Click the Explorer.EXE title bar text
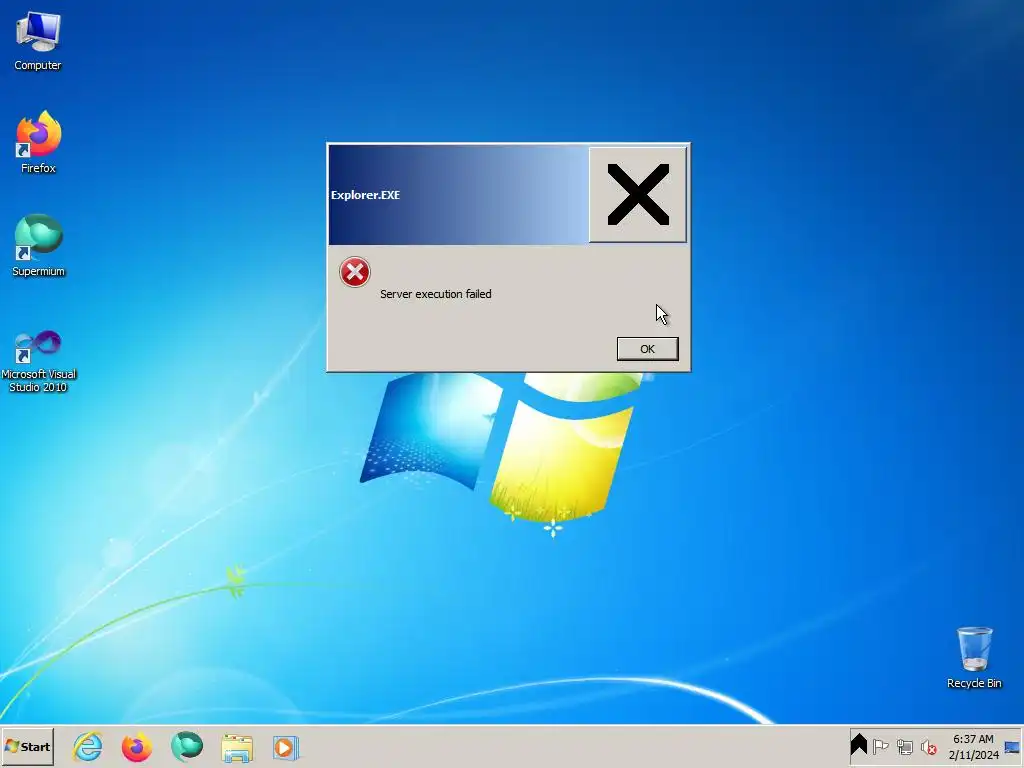The width and height of the screenshot is (1024, 768). coord(365,195)
